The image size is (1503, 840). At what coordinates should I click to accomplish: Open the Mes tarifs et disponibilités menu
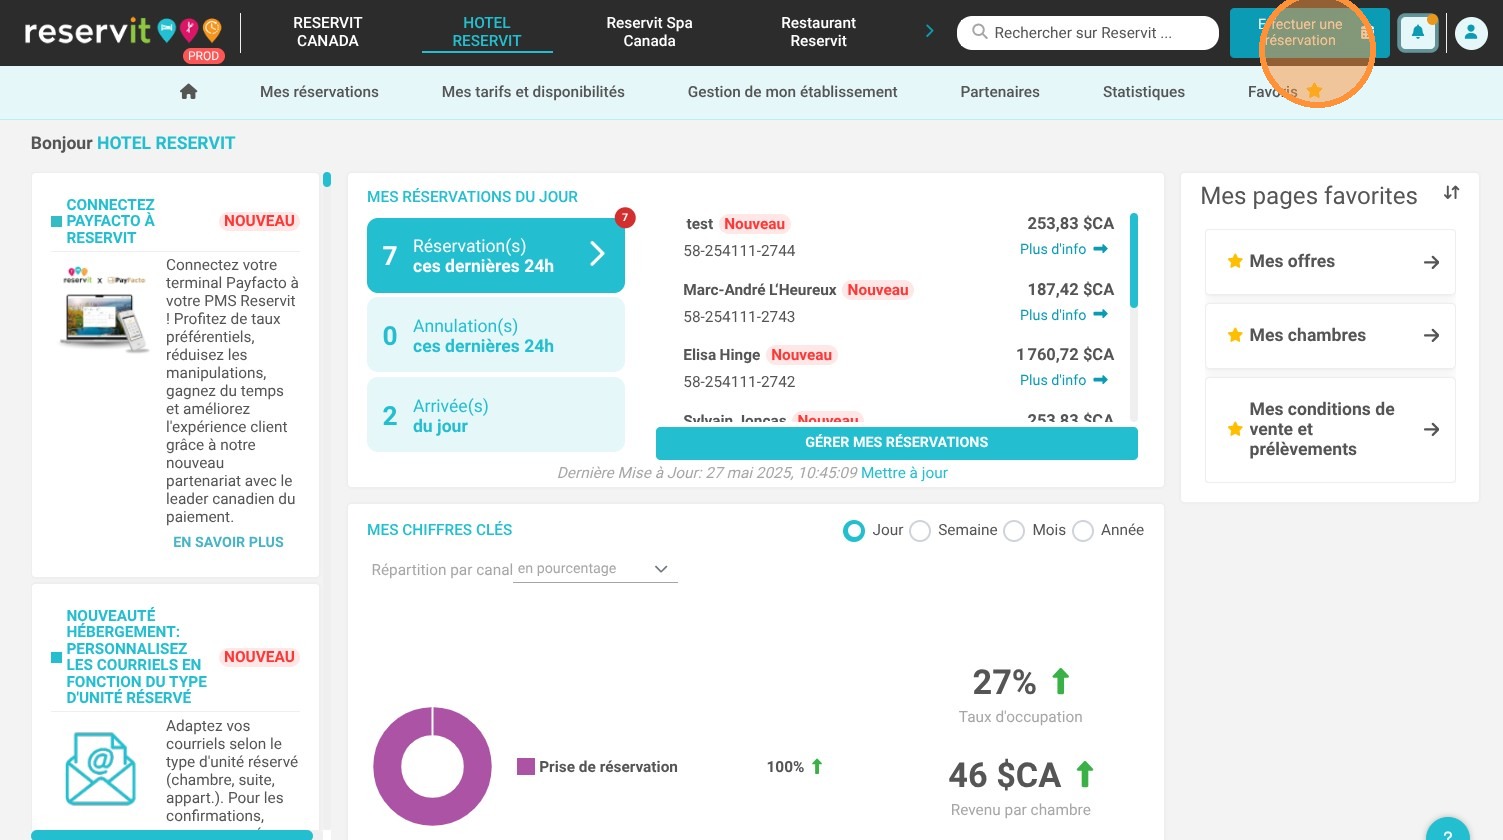[533, 92]
